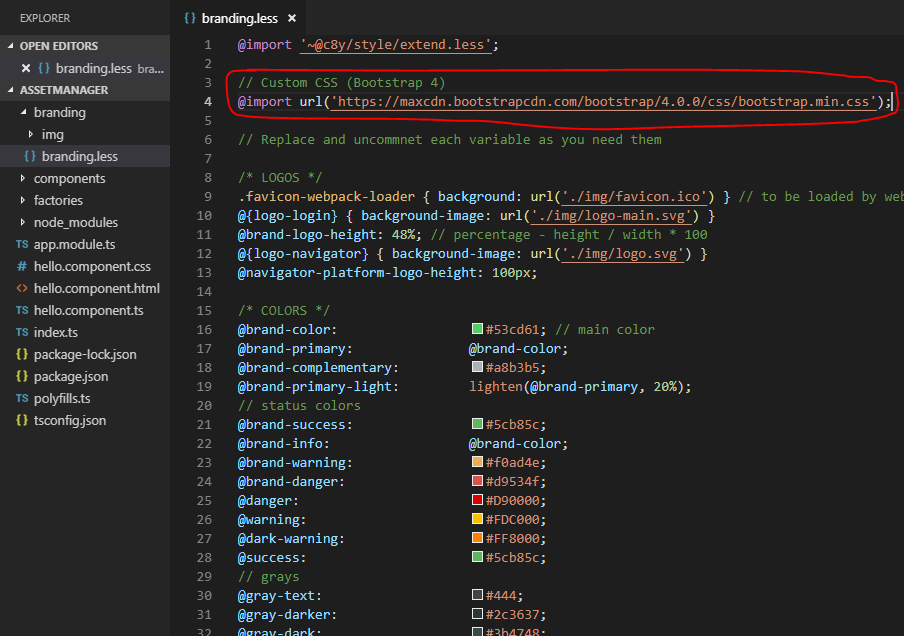
Task: Open index.ts from the explorer
Action: click(x=55, y=333)
